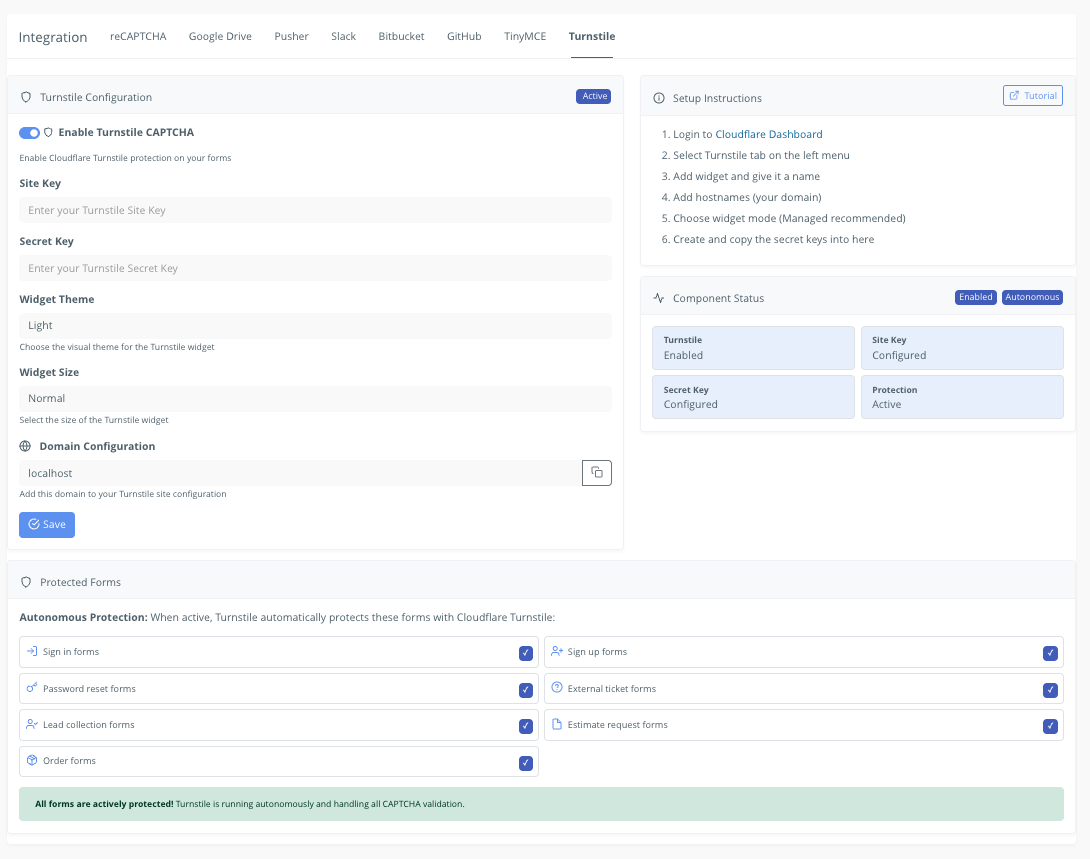Open the Widget Theme dropdown showing Light
1090x859 pixels.
pyautogui.click(x=315, y=325)
